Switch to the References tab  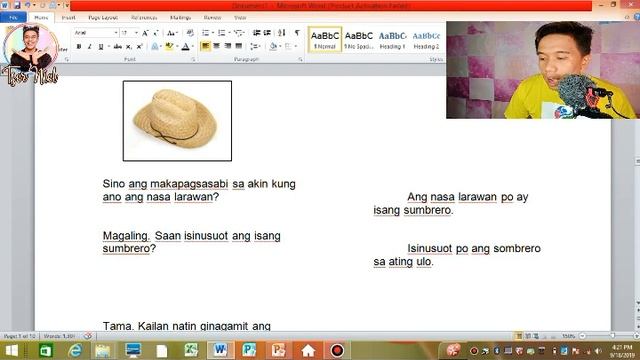click(x=144, y=18)
